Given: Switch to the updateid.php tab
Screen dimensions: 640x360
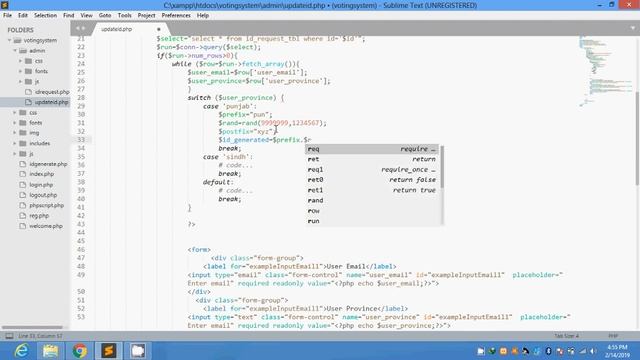Looking at the screenshot, I should 117,29.
